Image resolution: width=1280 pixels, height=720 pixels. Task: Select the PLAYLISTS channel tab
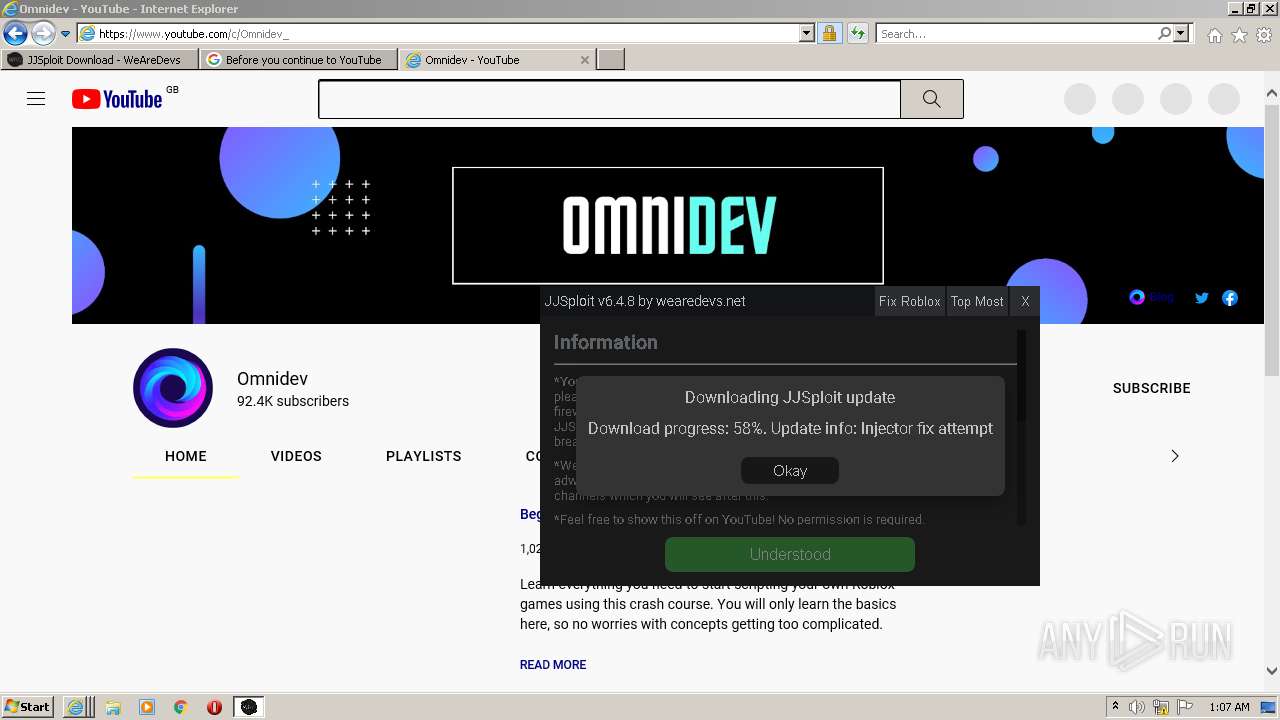[x=424, y=456]
